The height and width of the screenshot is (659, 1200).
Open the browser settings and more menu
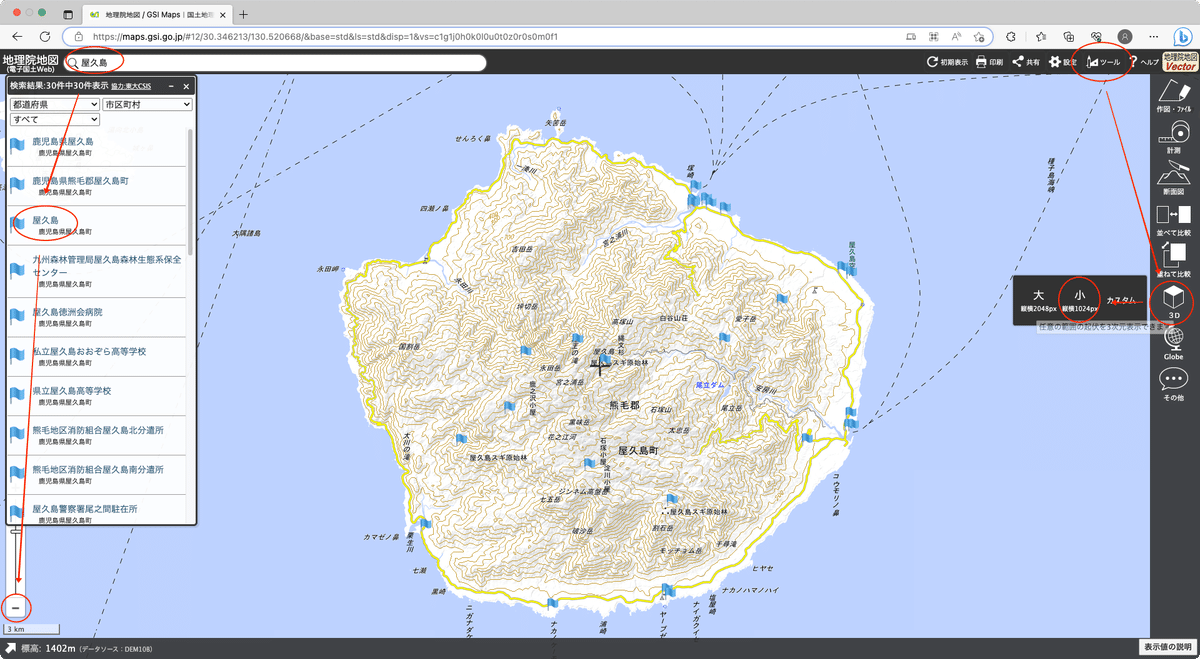pos(1155,36)
